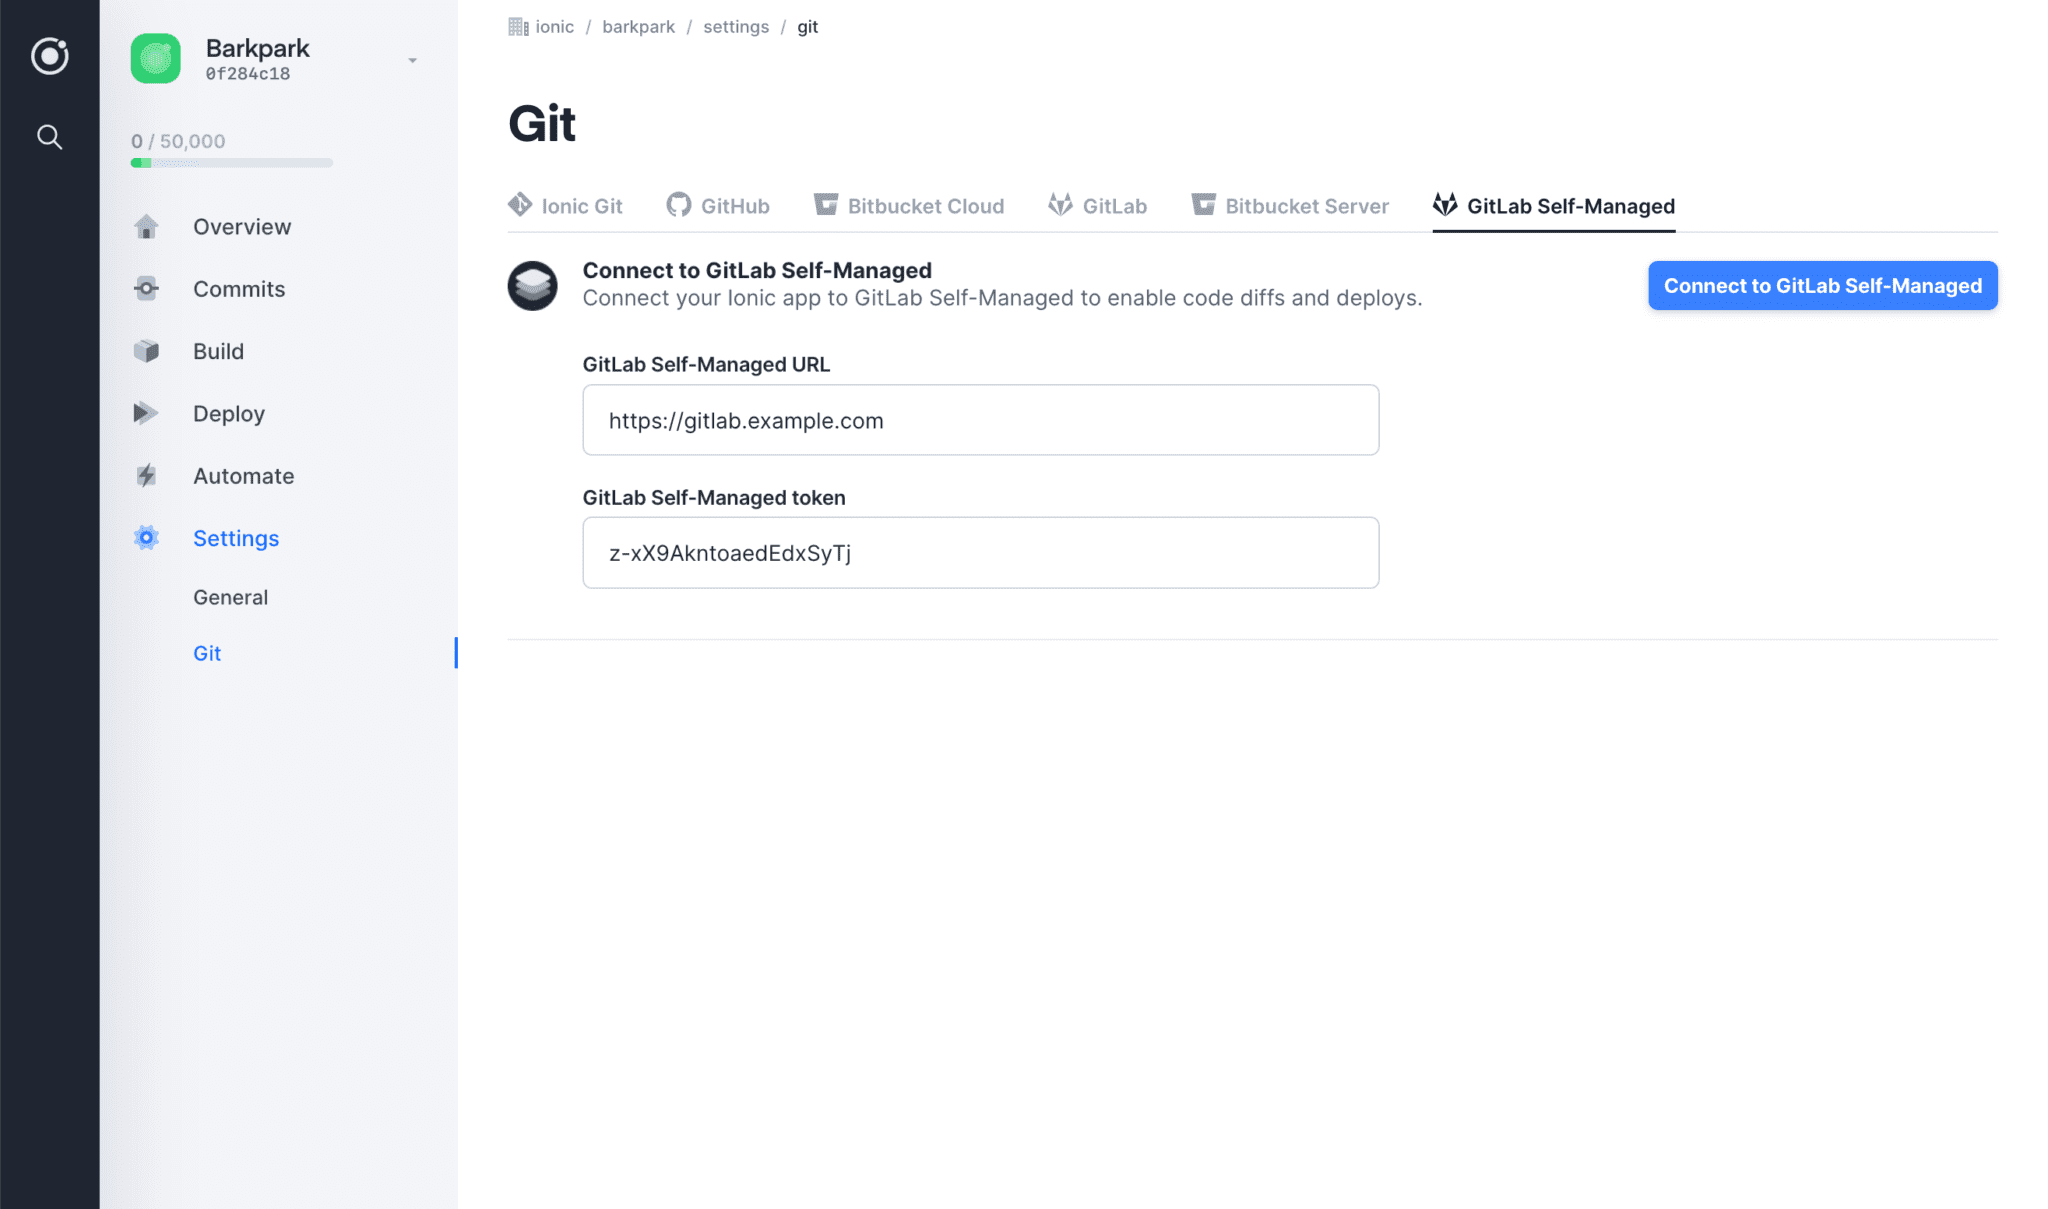Click the Barkpark app avatar thumbnail

point(155,59)
